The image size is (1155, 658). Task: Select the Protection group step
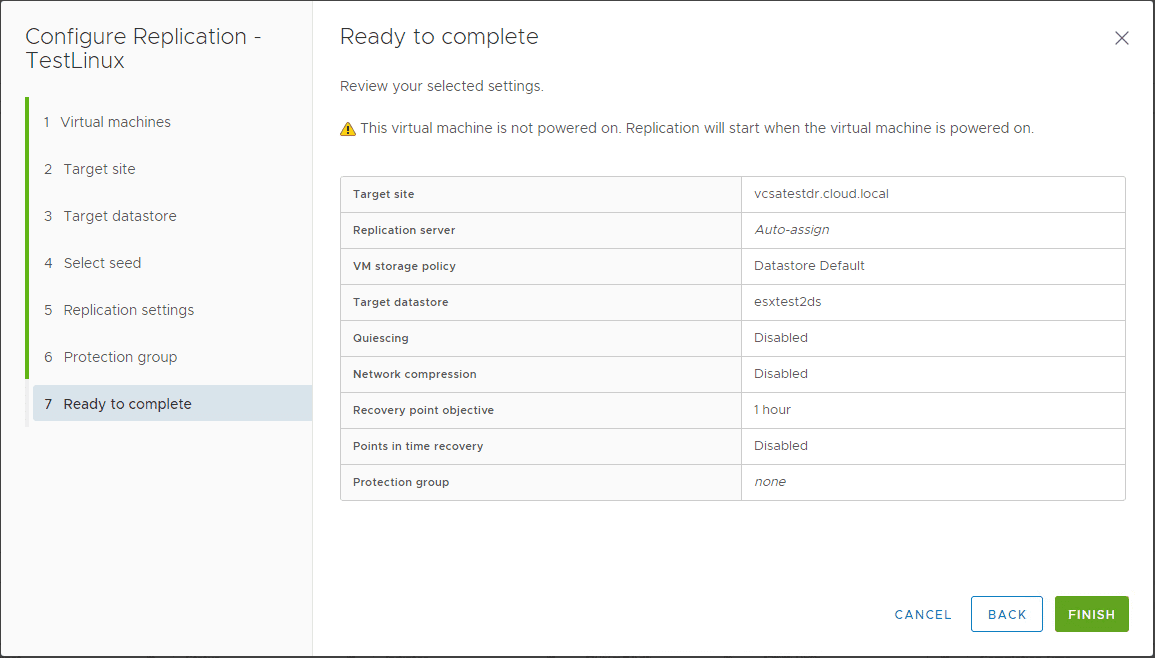[121, 356]
